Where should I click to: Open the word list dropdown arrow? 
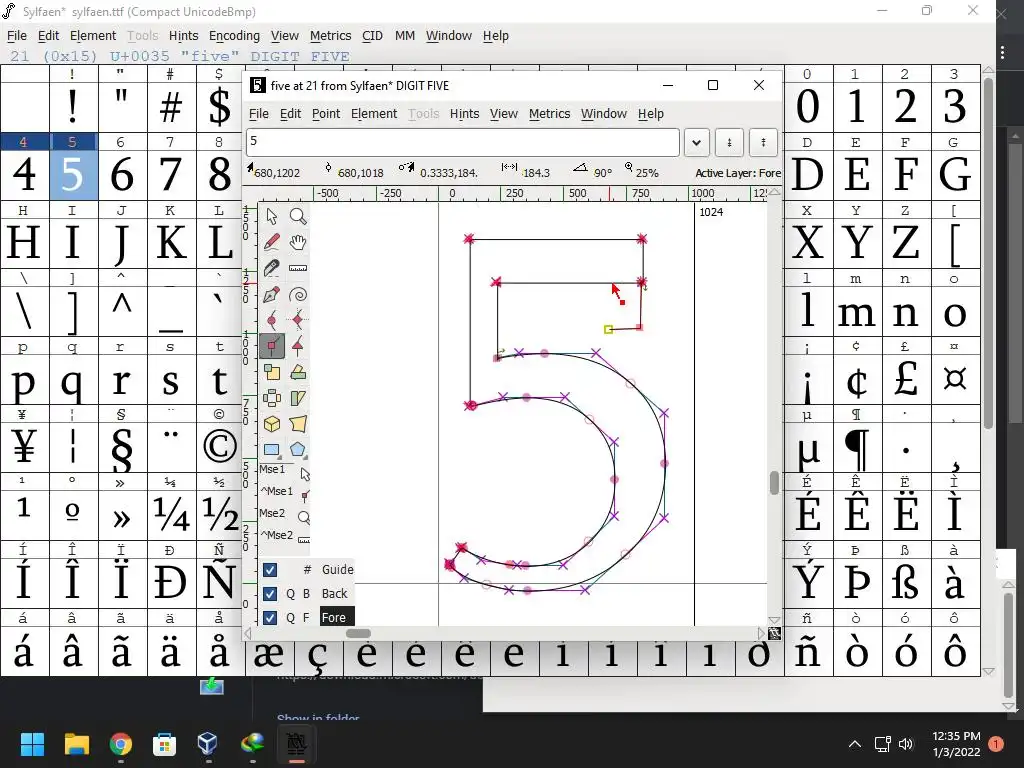click(697, 142)
